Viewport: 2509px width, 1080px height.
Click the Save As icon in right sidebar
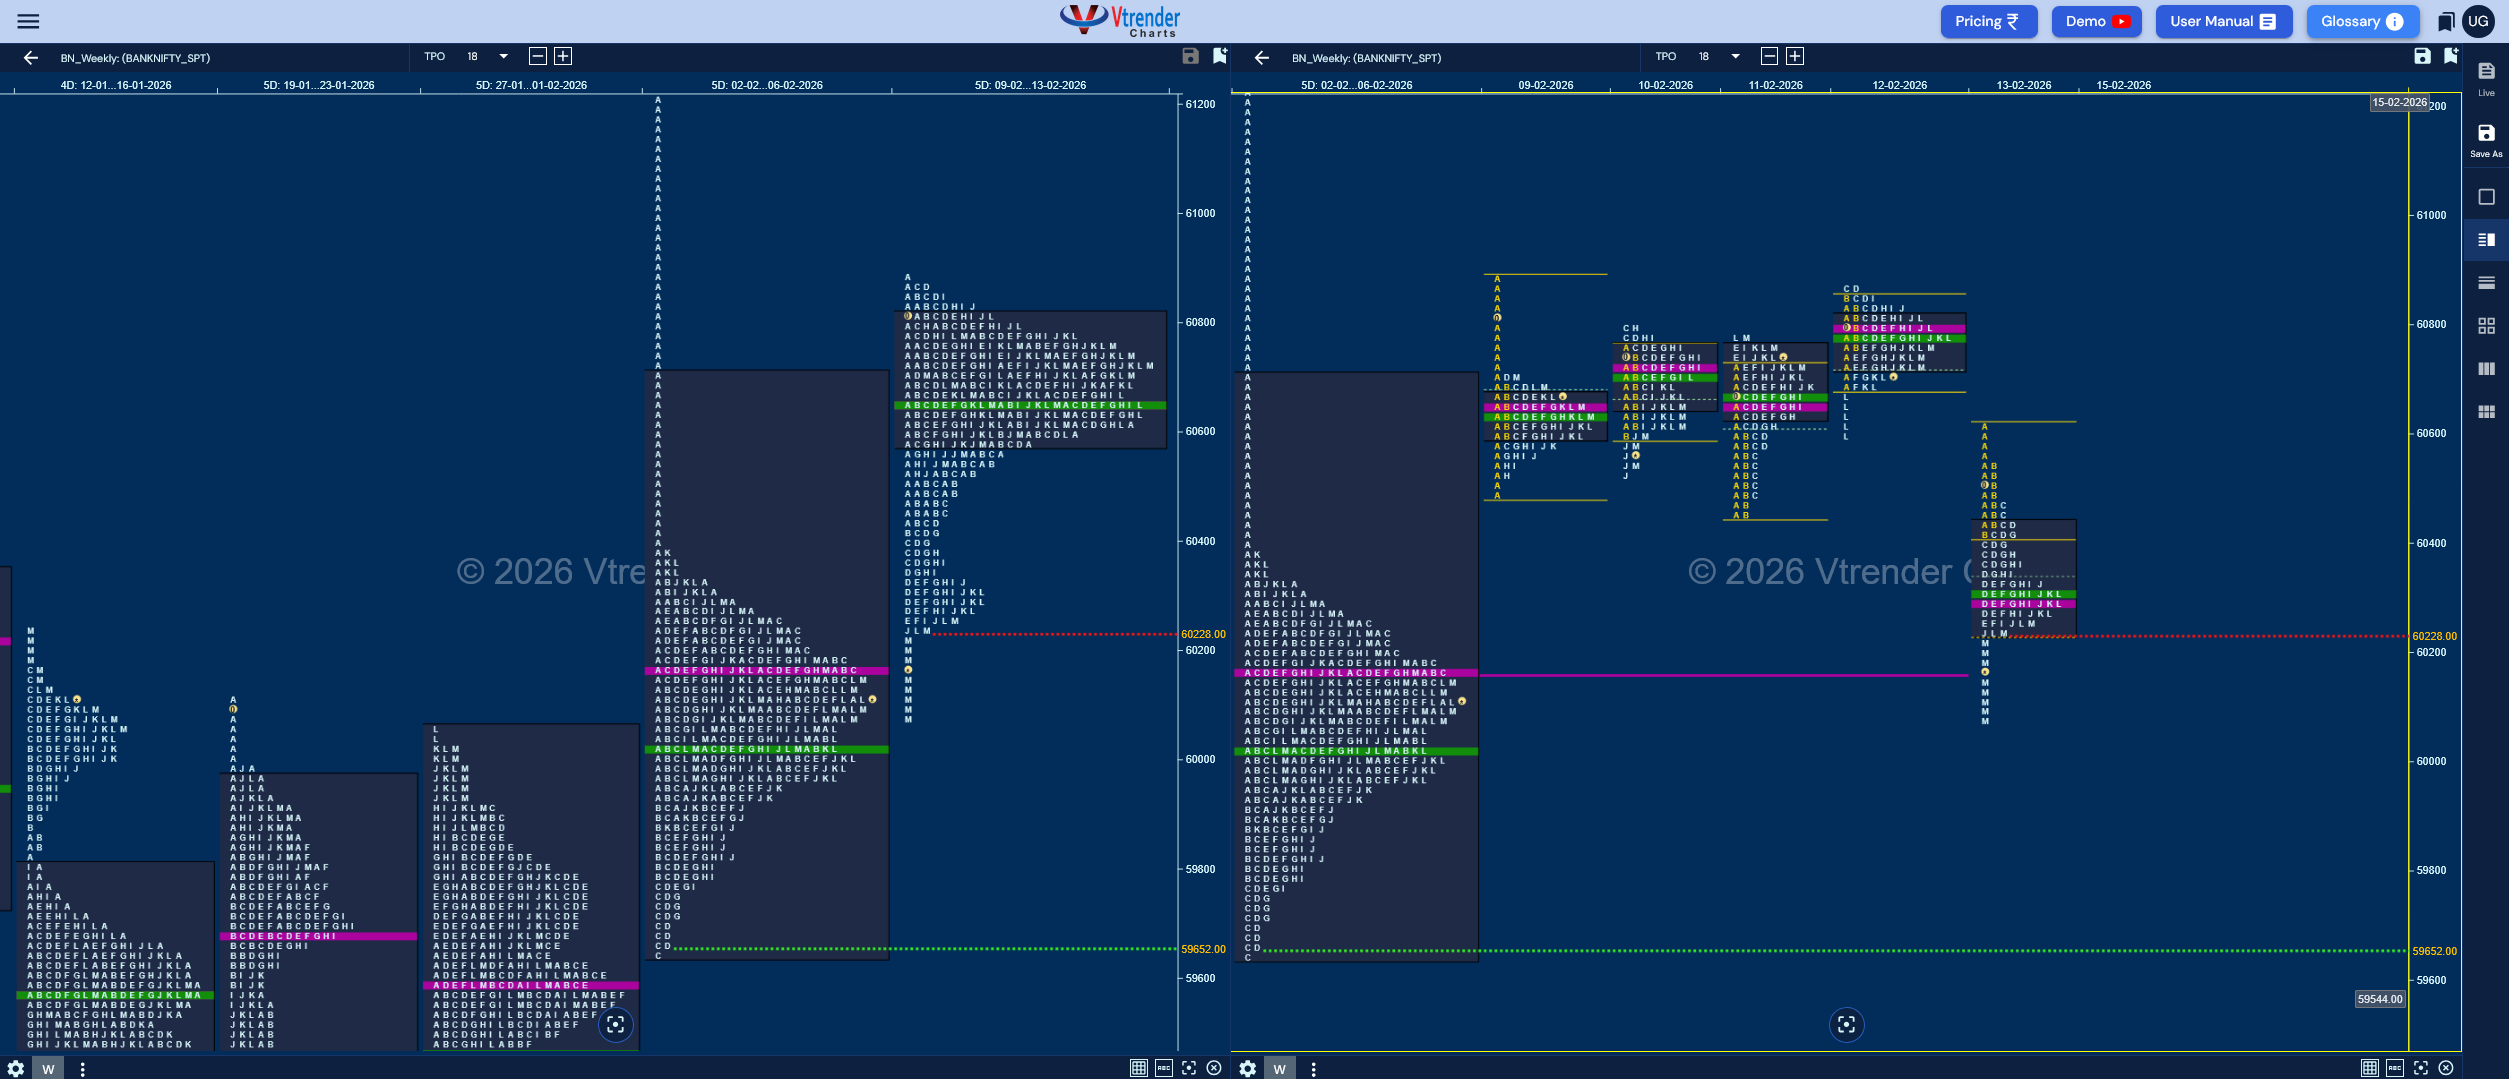(2486, 140)
